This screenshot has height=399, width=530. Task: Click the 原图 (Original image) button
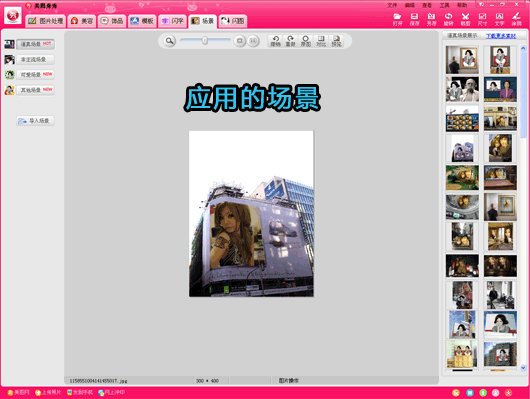coord(306,41)
